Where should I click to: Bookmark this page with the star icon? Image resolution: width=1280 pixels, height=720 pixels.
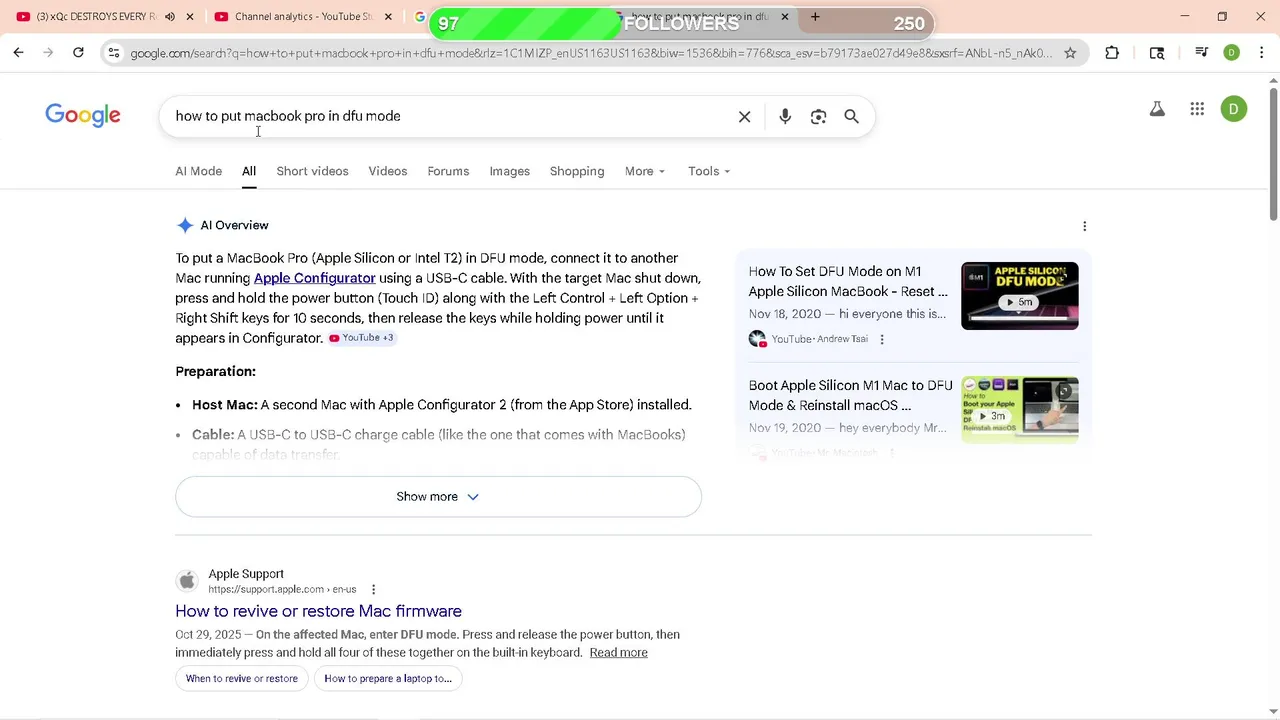click(x=1070, y=53)
